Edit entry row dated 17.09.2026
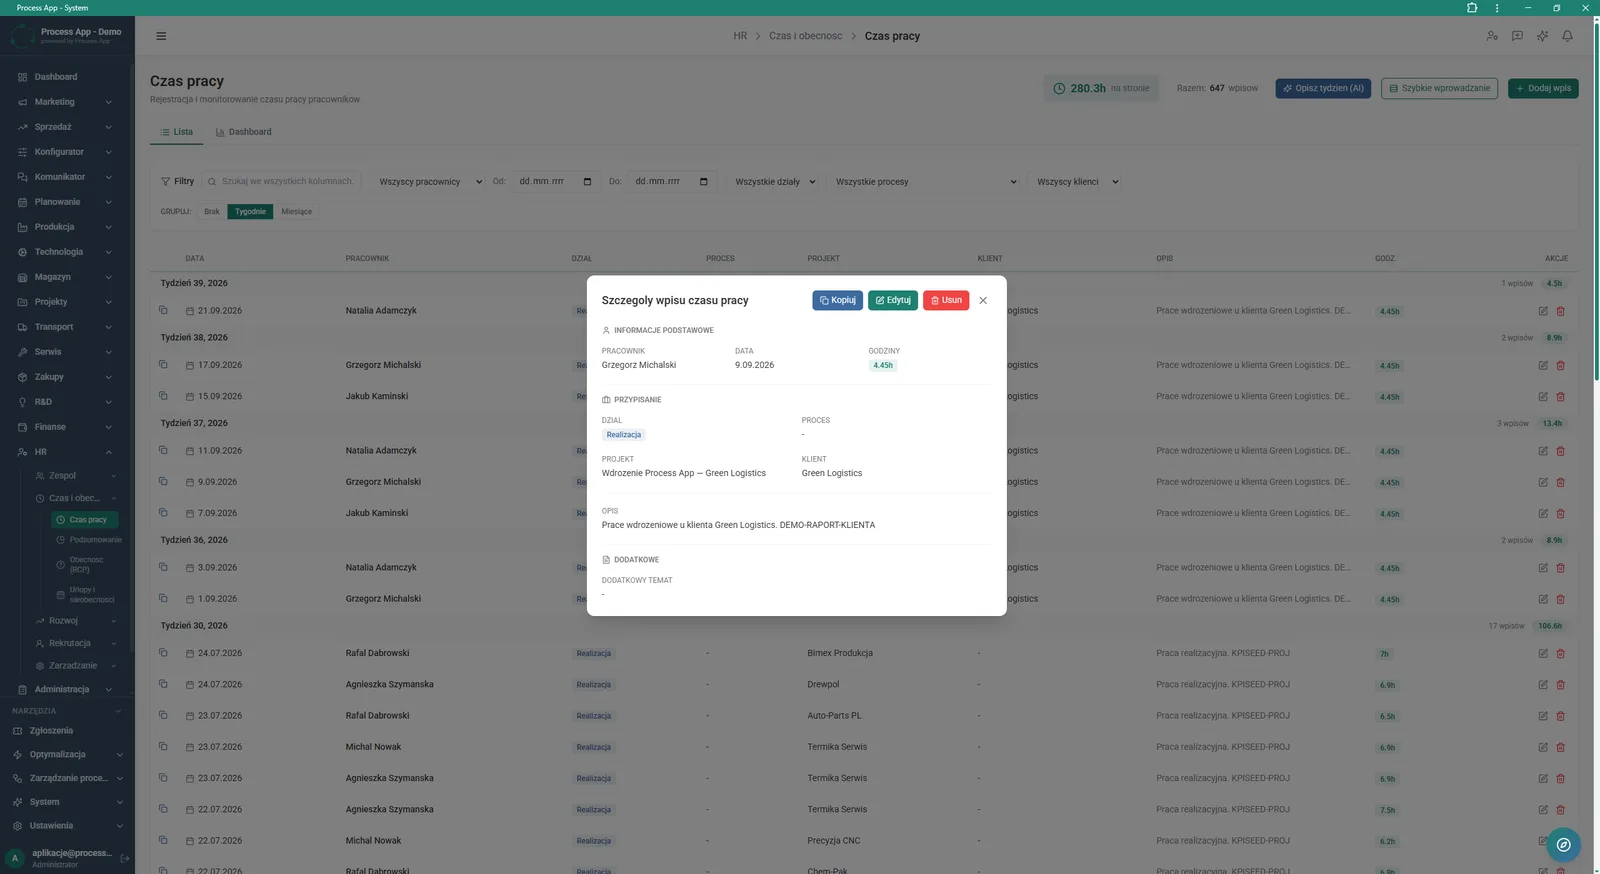Image resolution: width=1600 pixels, height=874 pixels. click(1543, 365)
